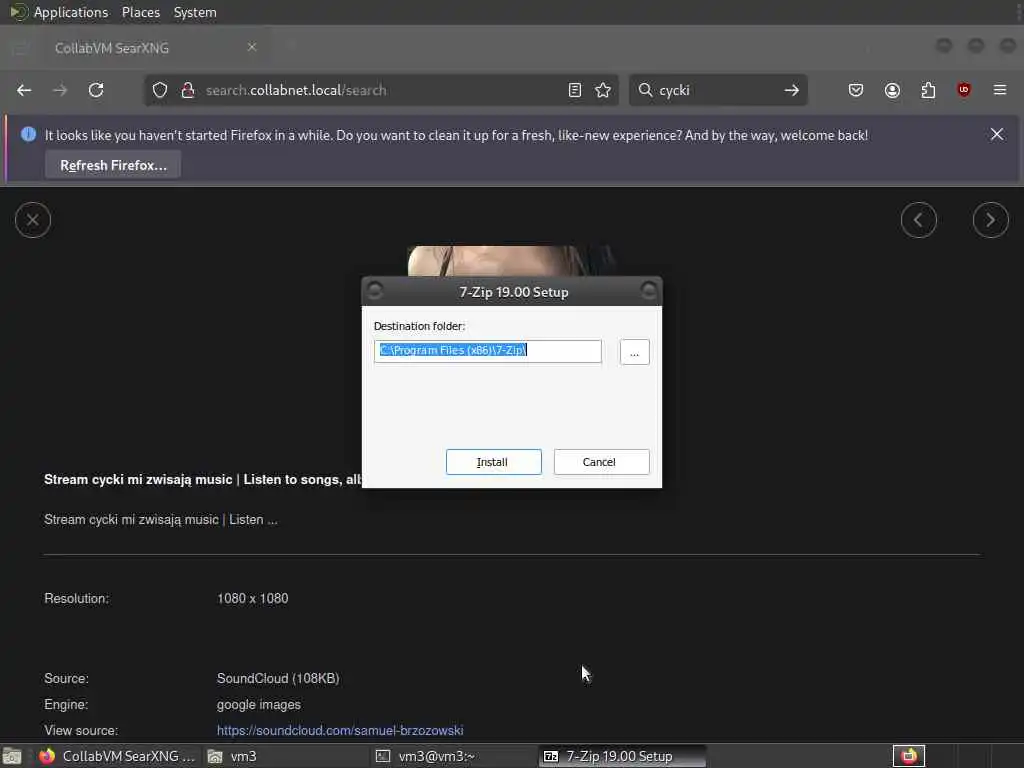1024x768 pixels.
Task: Open the Firefox account icon
Action: 892,90
